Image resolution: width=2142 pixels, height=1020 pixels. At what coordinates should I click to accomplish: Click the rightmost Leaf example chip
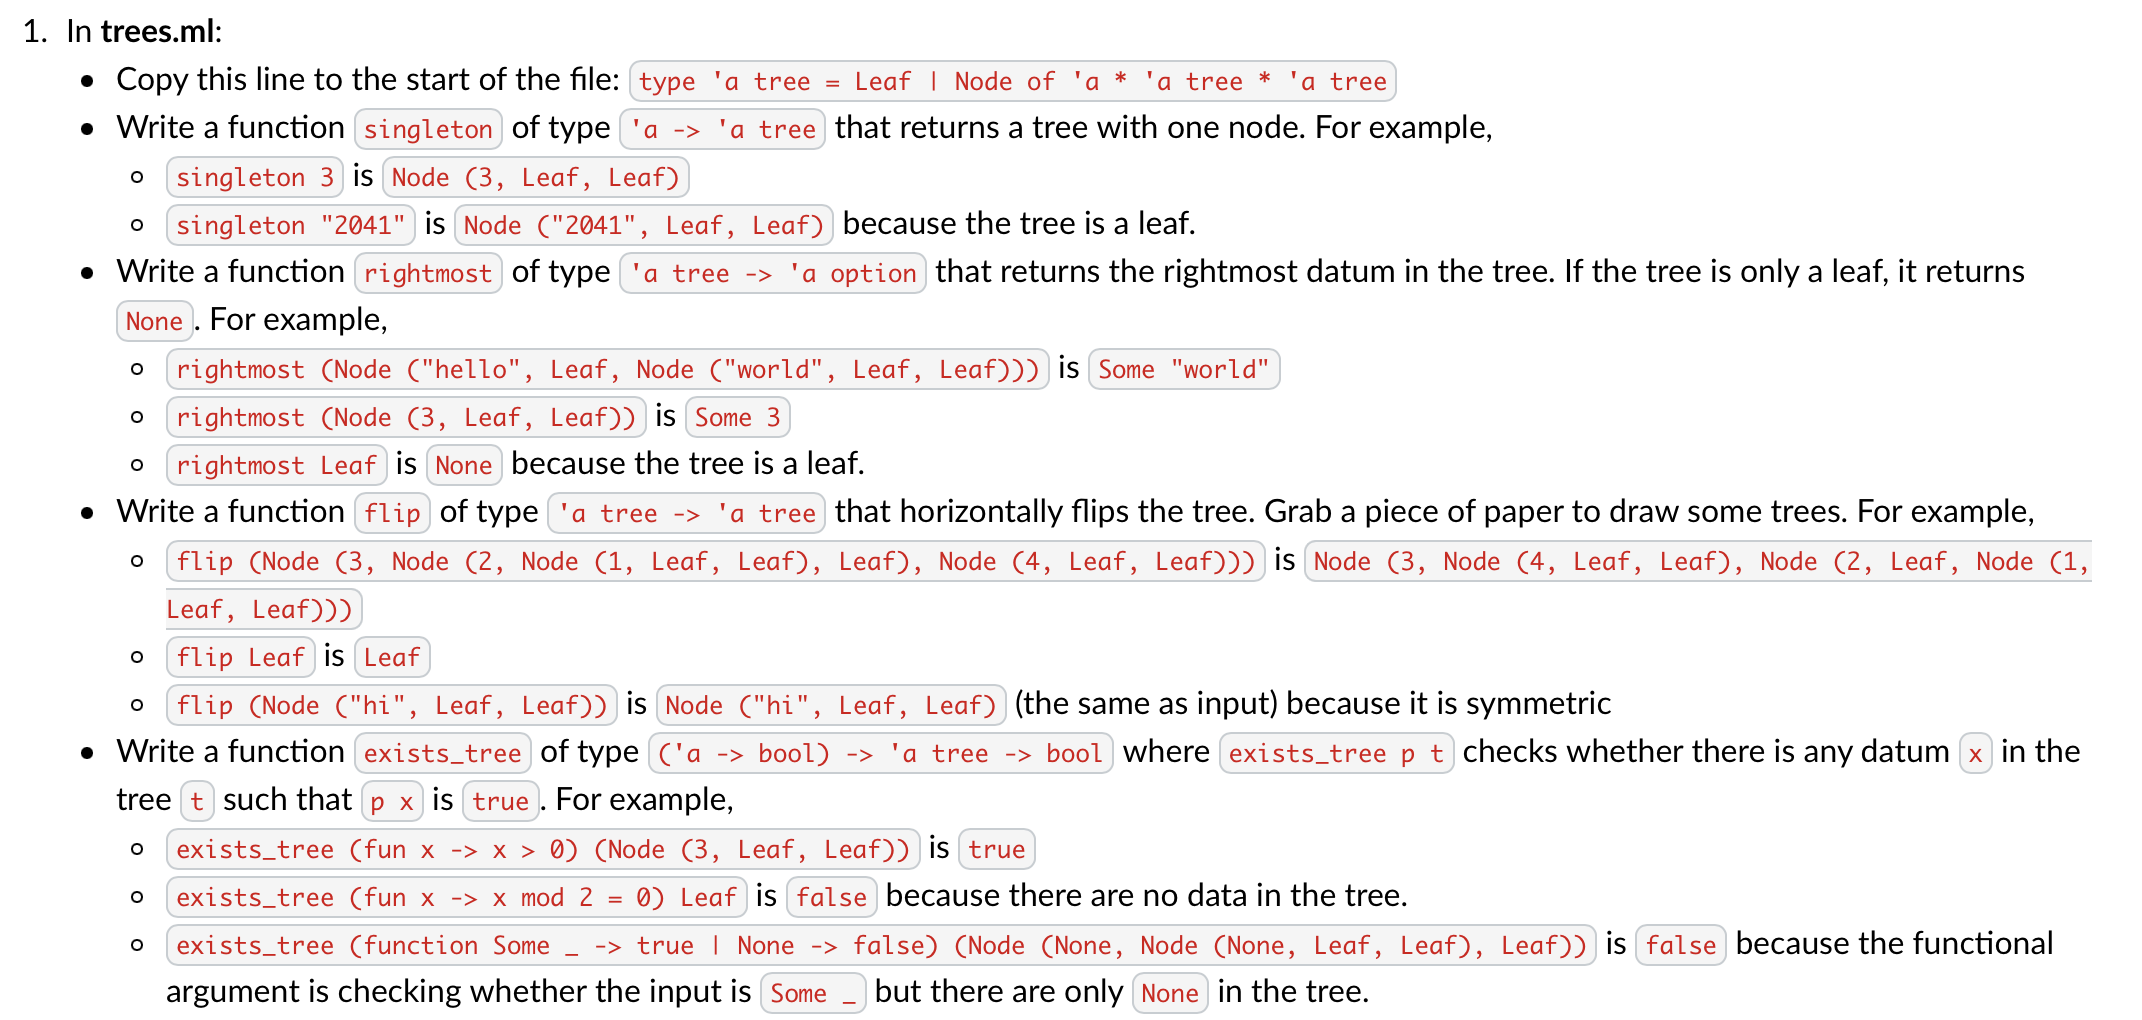click(x=276, y=464)
